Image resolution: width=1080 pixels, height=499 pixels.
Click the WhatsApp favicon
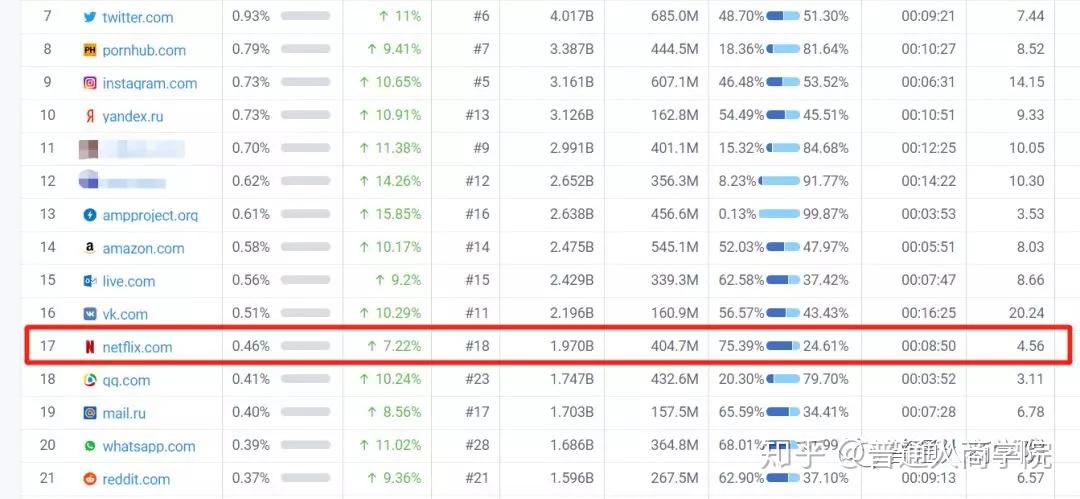click(x=90, y=447)
